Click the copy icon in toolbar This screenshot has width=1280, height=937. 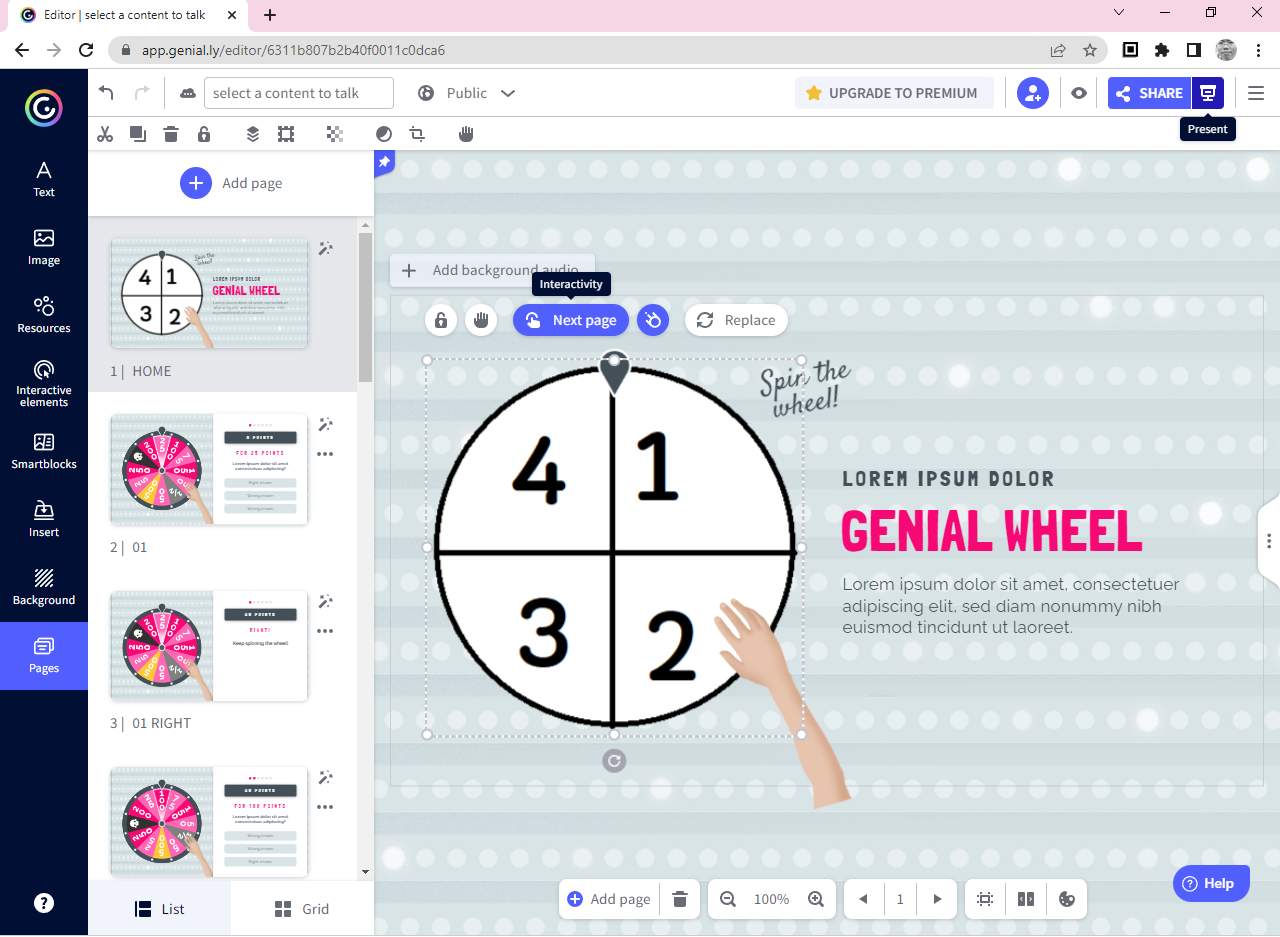(138, 134)
